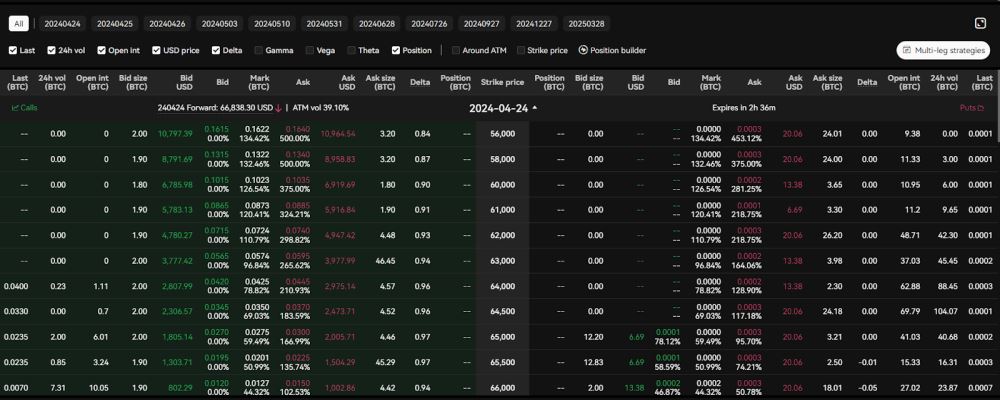Uncheck the Last checkbox
The height and width of the screenshot is (400, 1000).
13,50
